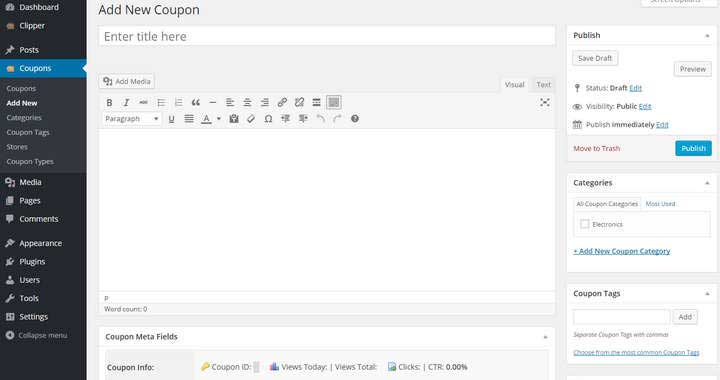Click the coupon tags input field
This screenshot has width=720, height=380.
tap(621, 317)
